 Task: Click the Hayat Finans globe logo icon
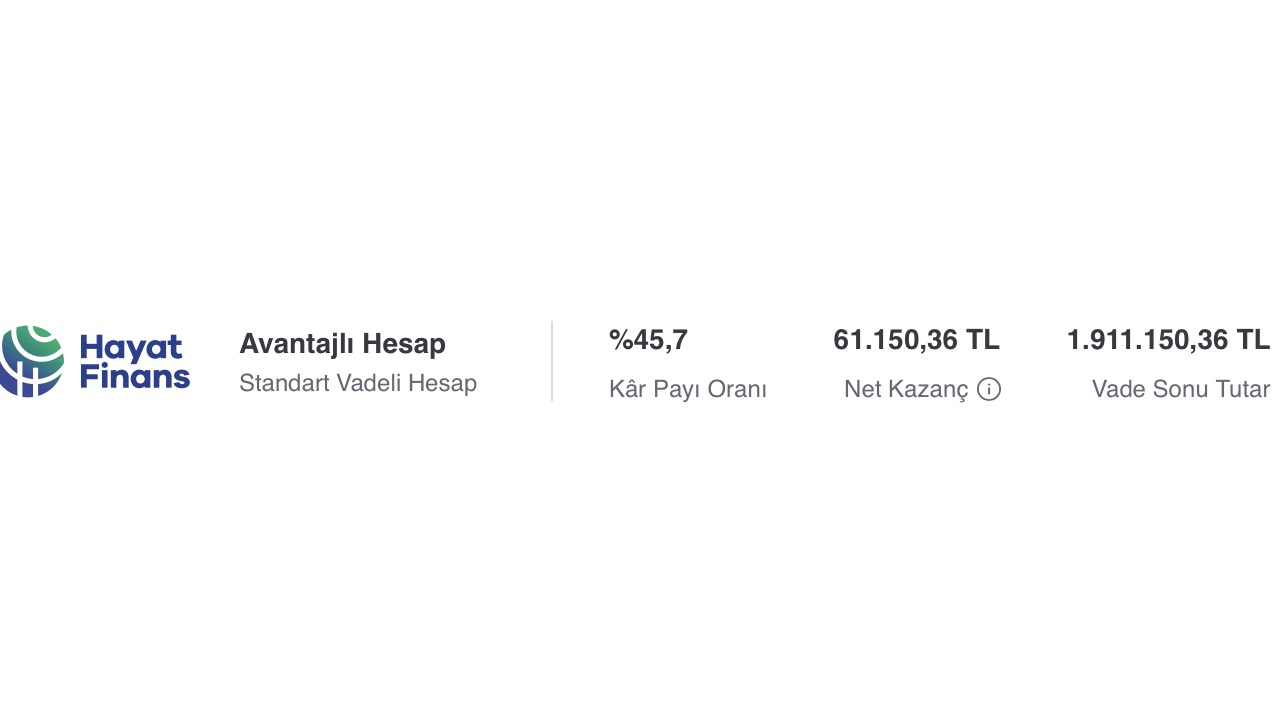point(32,361)
